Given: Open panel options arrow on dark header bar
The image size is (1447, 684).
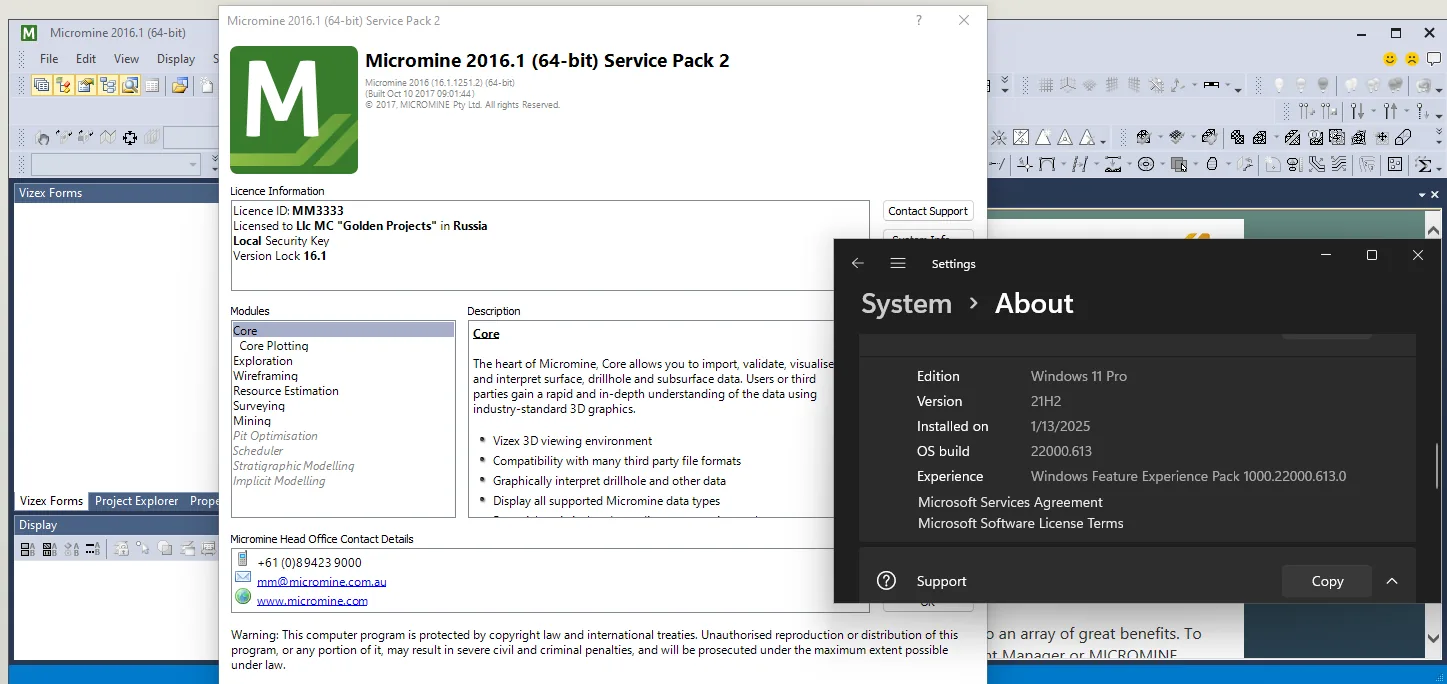Looking at the screenshot, I should click(1422, 194).
